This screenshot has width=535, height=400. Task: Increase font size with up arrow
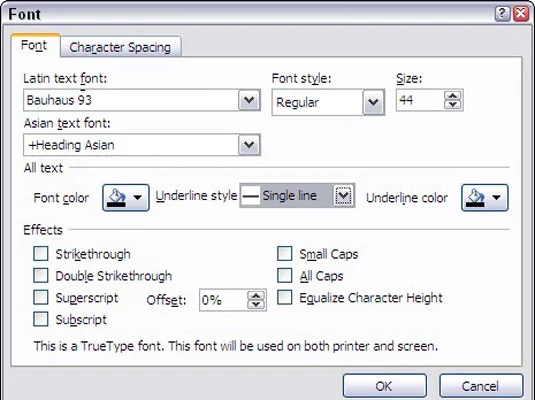point(453,96)
